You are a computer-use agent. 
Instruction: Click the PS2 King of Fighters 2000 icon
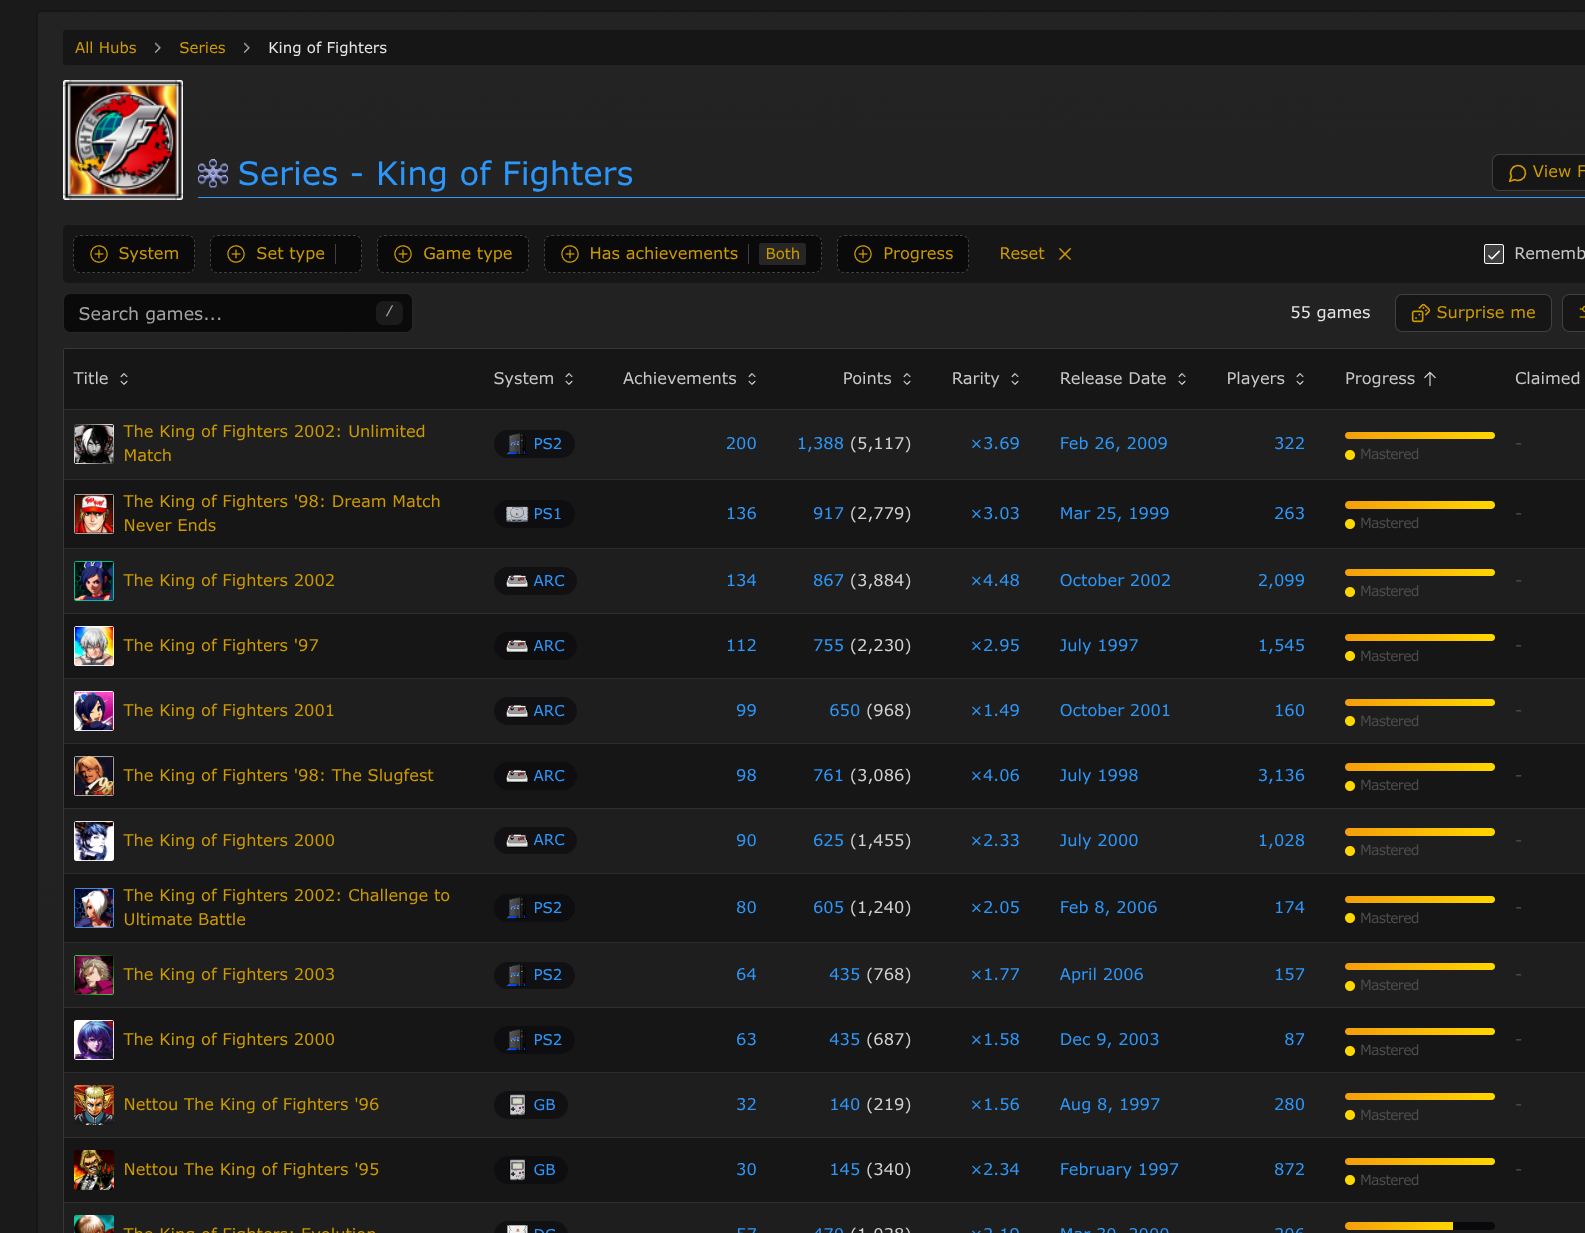click(x=94, y=1040)
